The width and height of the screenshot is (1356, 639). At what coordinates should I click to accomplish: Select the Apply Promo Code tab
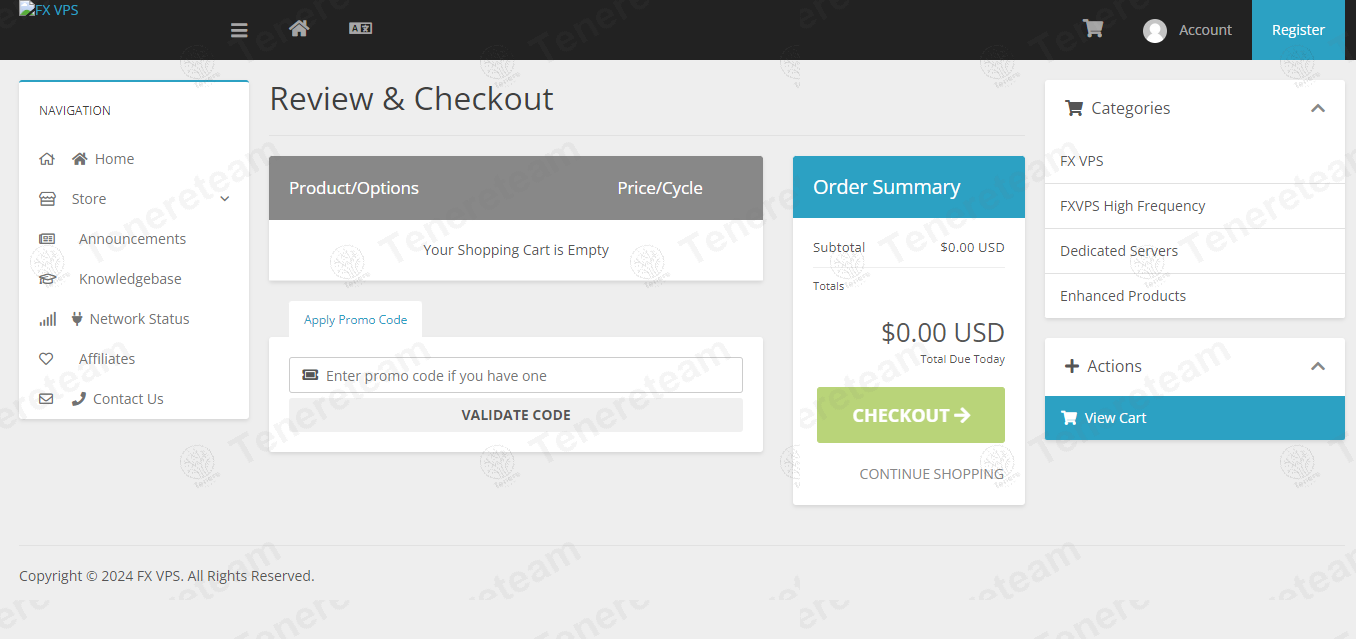[355, 320]
